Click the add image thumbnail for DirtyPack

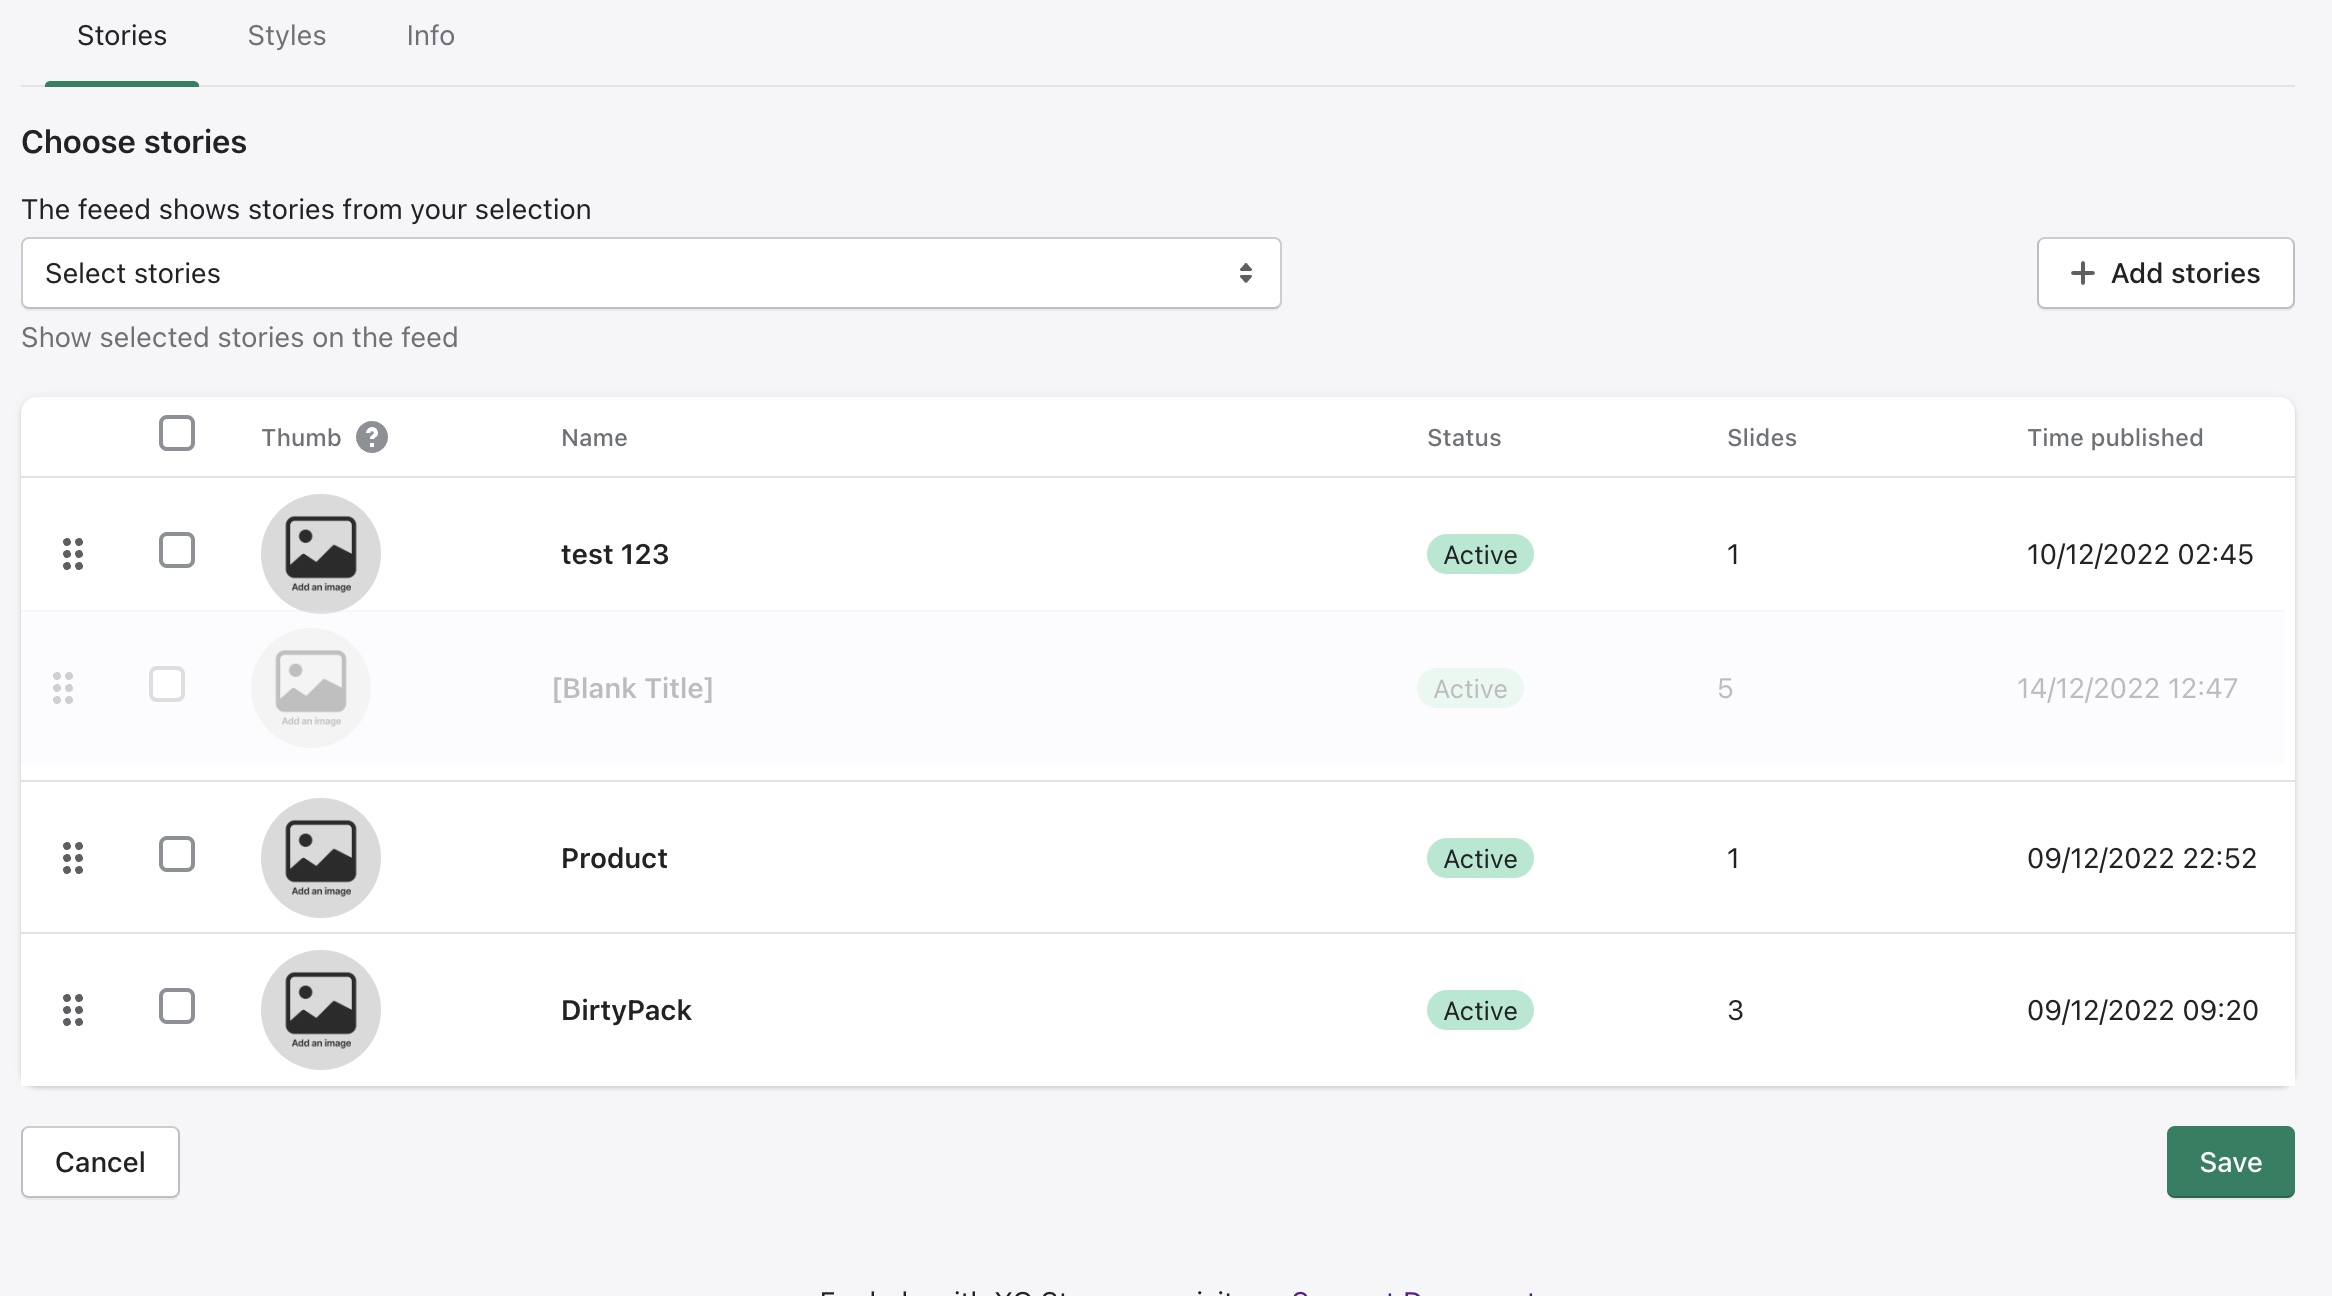tap(321, 1010)
